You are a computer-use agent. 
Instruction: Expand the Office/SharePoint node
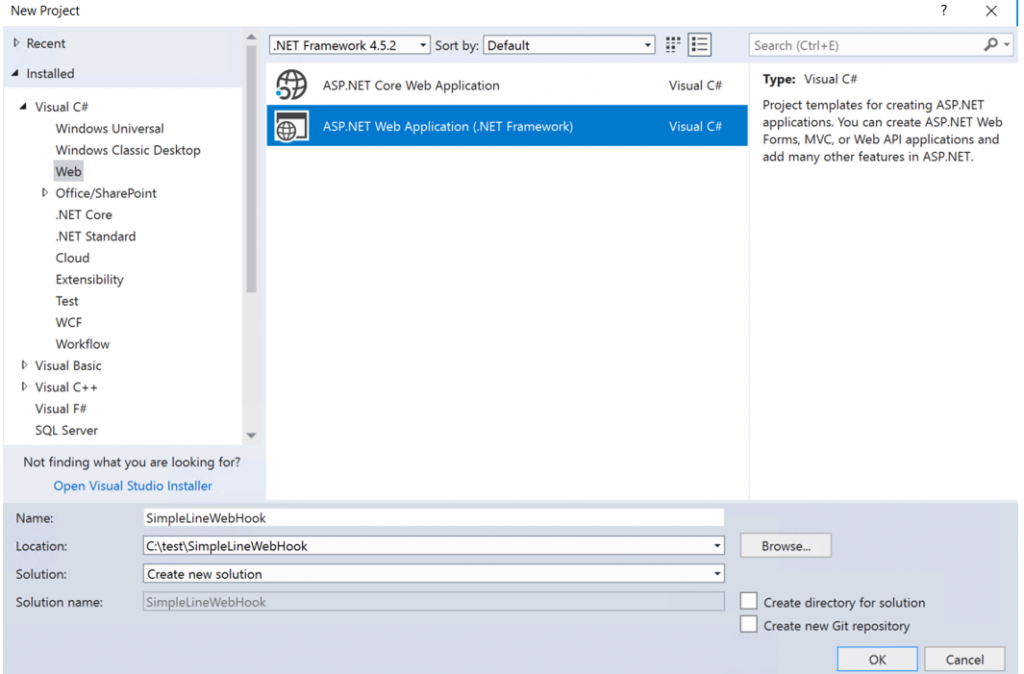coord(44,193)
